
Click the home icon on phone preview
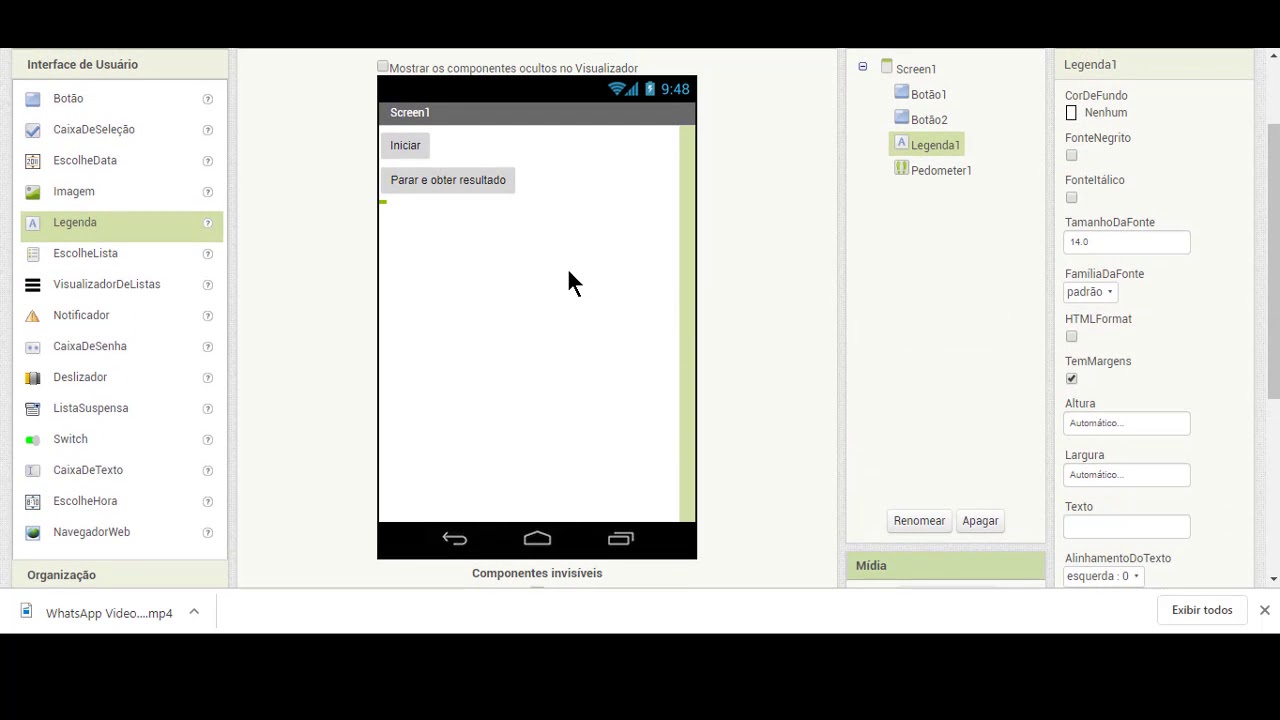point(537,539)
